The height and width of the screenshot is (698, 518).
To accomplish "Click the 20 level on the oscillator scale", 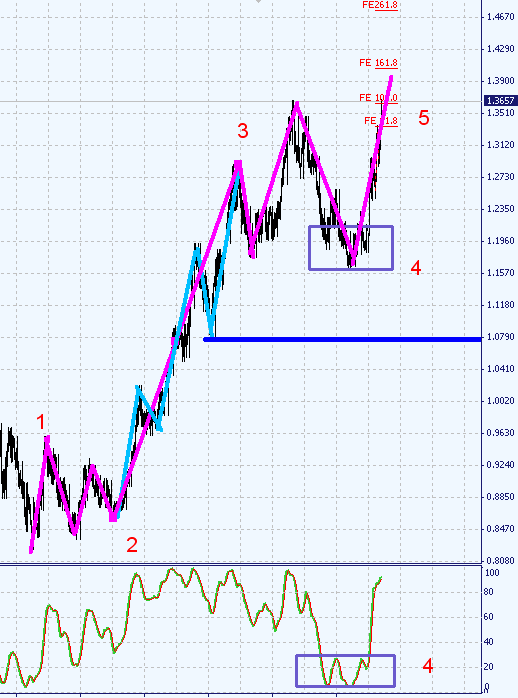I will coord(489,667).
